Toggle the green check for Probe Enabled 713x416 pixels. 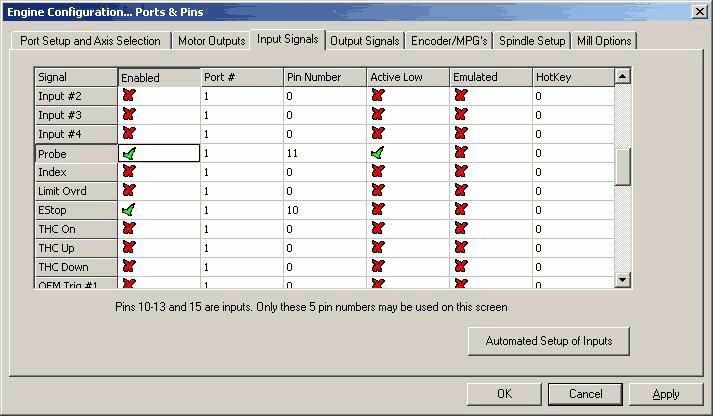click(x=128, y=154)
